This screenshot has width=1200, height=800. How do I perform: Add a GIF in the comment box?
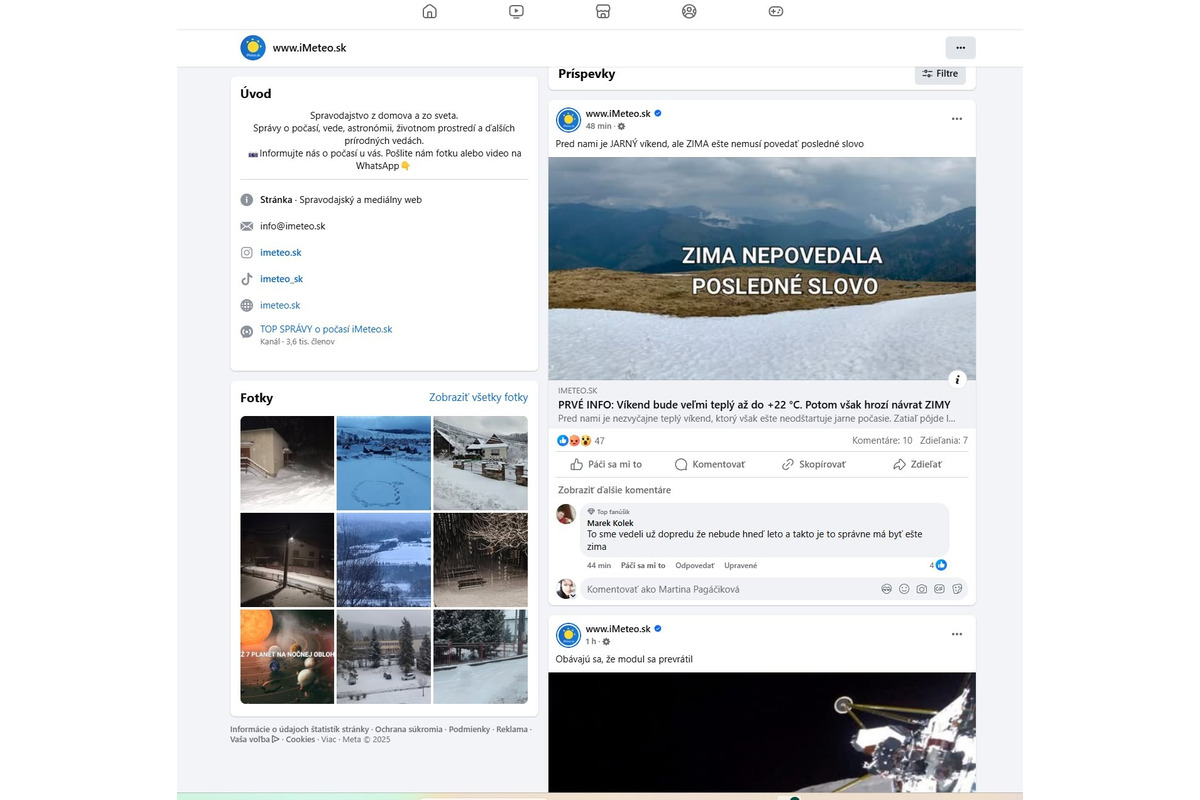(940, 589)
